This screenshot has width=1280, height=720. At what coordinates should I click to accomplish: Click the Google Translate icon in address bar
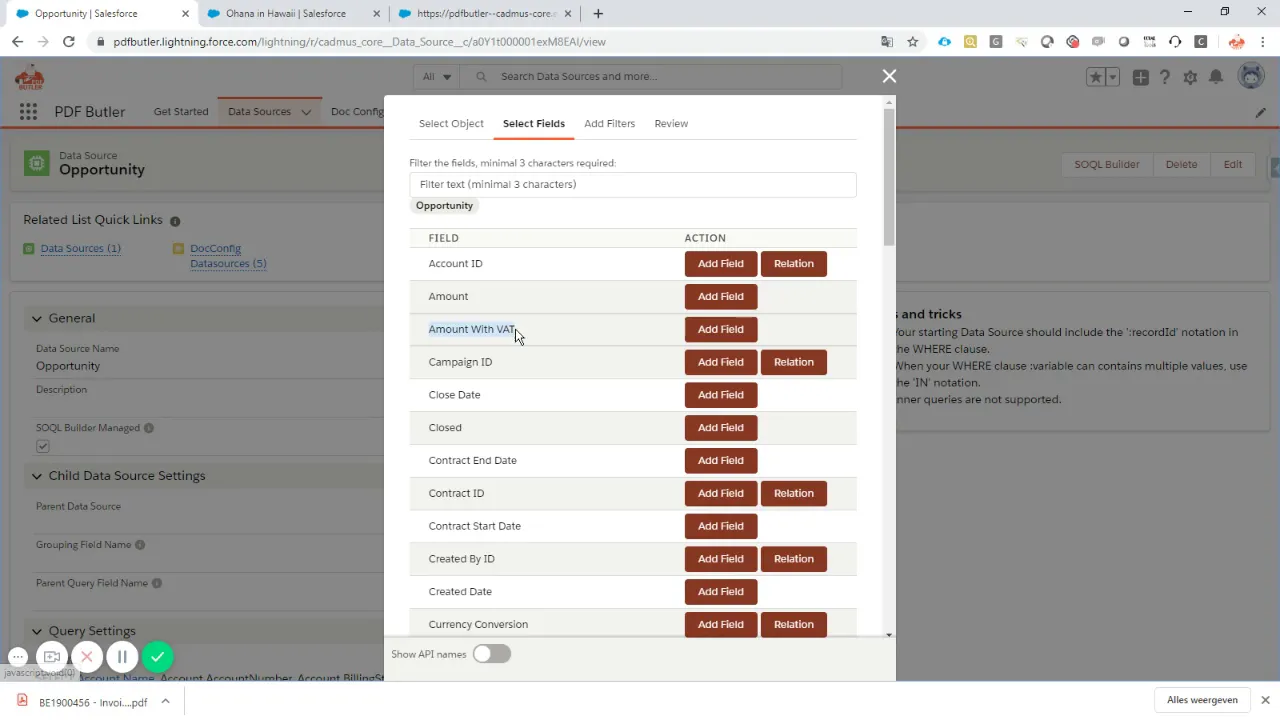887,42
